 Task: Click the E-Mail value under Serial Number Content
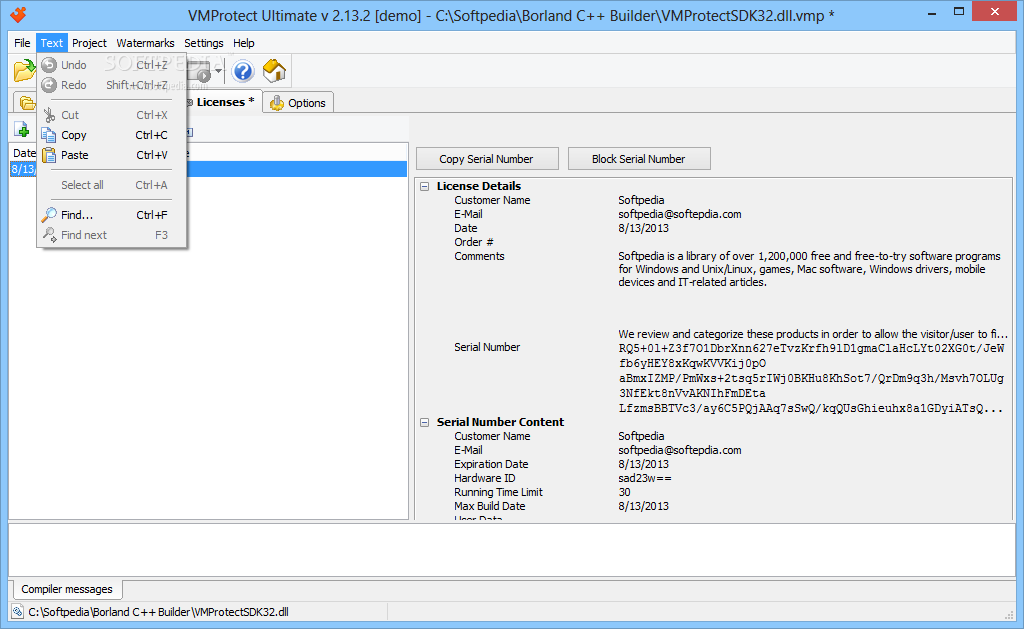click(680, 450)
